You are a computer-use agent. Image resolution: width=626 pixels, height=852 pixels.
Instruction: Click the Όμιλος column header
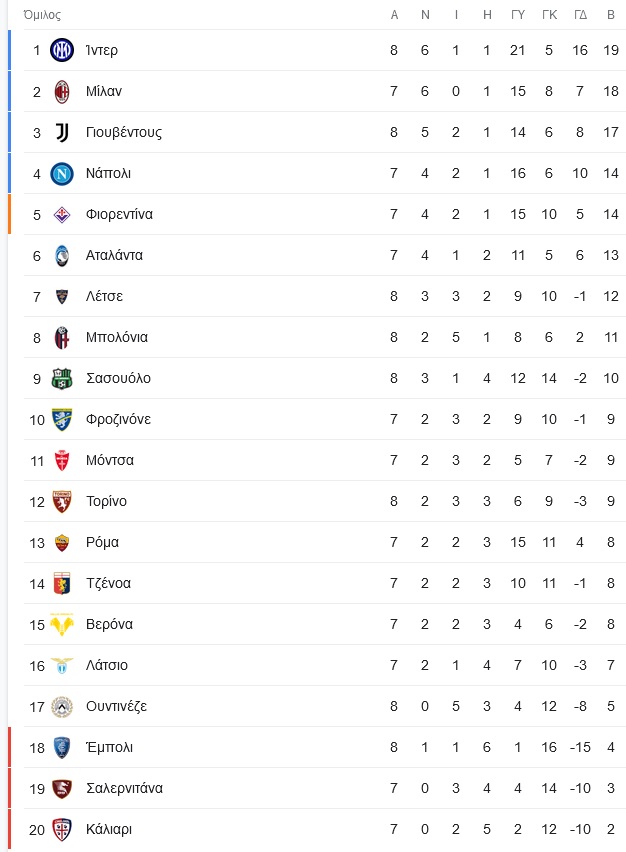(42, 15)
